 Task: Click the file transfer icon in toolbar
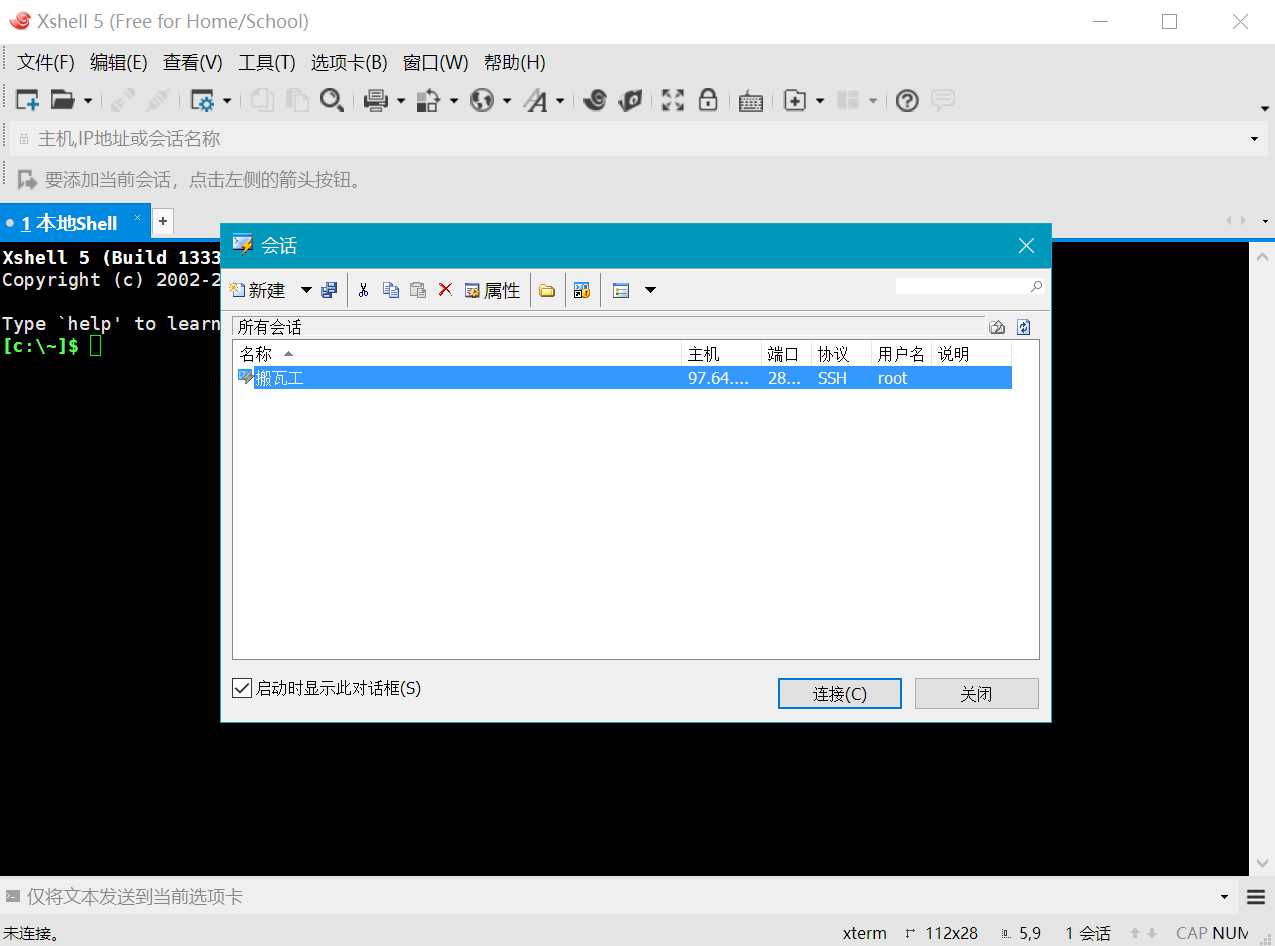tap(429, 100)
